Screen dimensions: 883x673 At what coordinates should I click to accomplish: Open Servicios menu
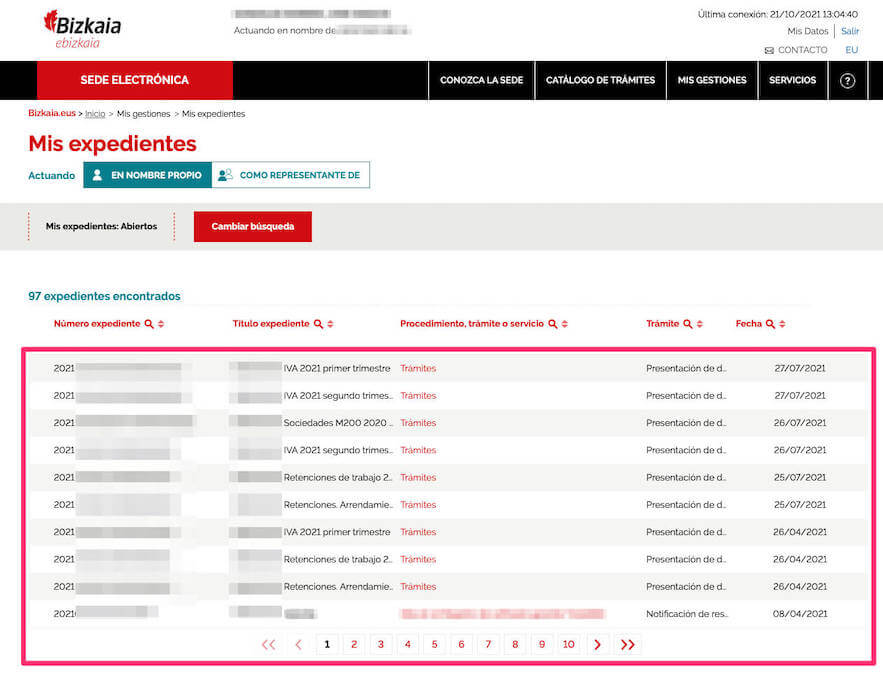coord(792,81)
